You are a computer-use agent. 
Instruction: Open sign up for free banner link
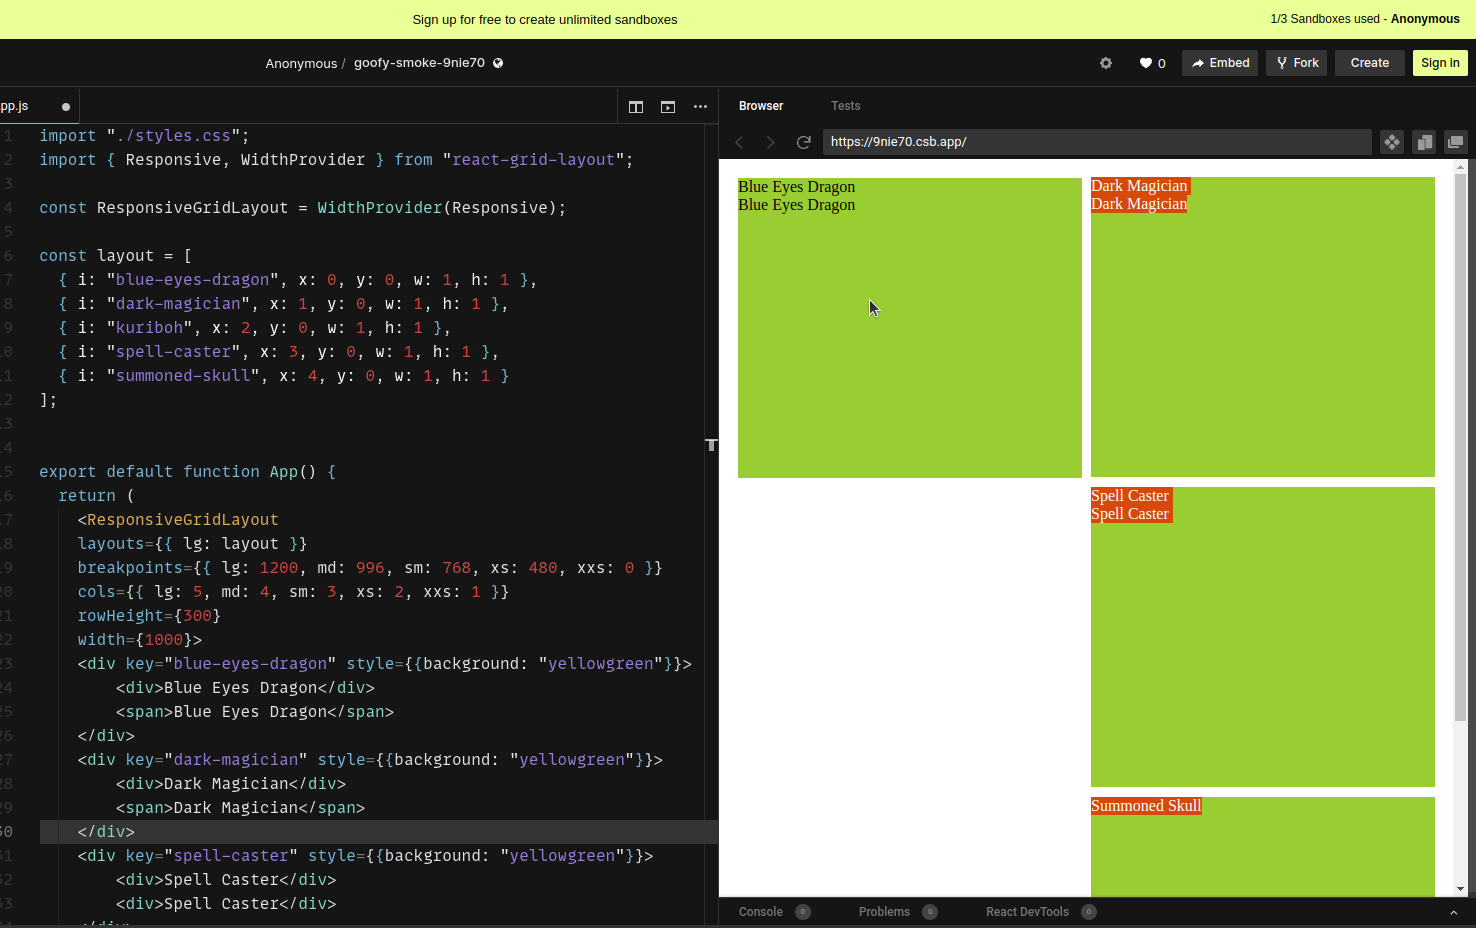[545, 19]
